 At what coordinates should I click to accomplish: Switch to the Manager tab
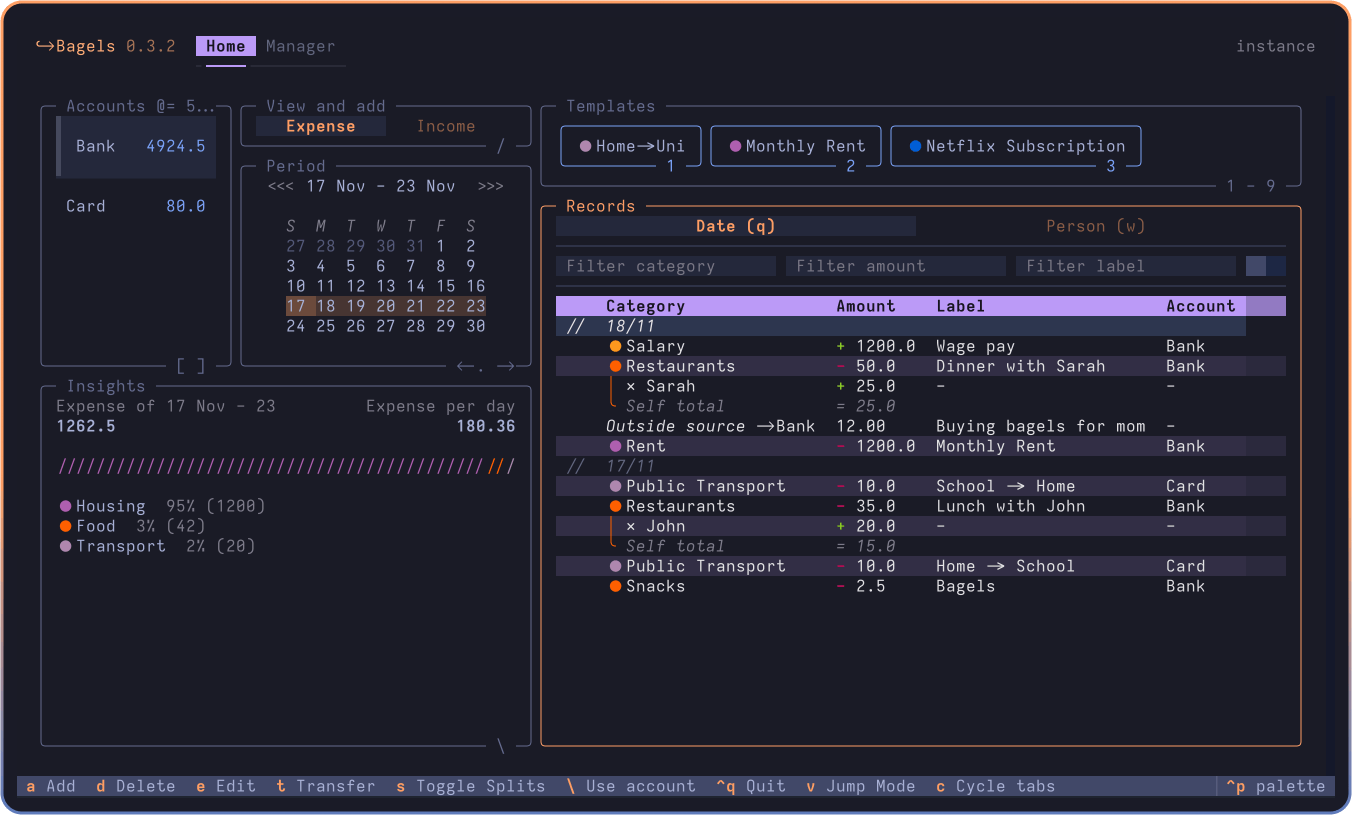tap(301, 46)
